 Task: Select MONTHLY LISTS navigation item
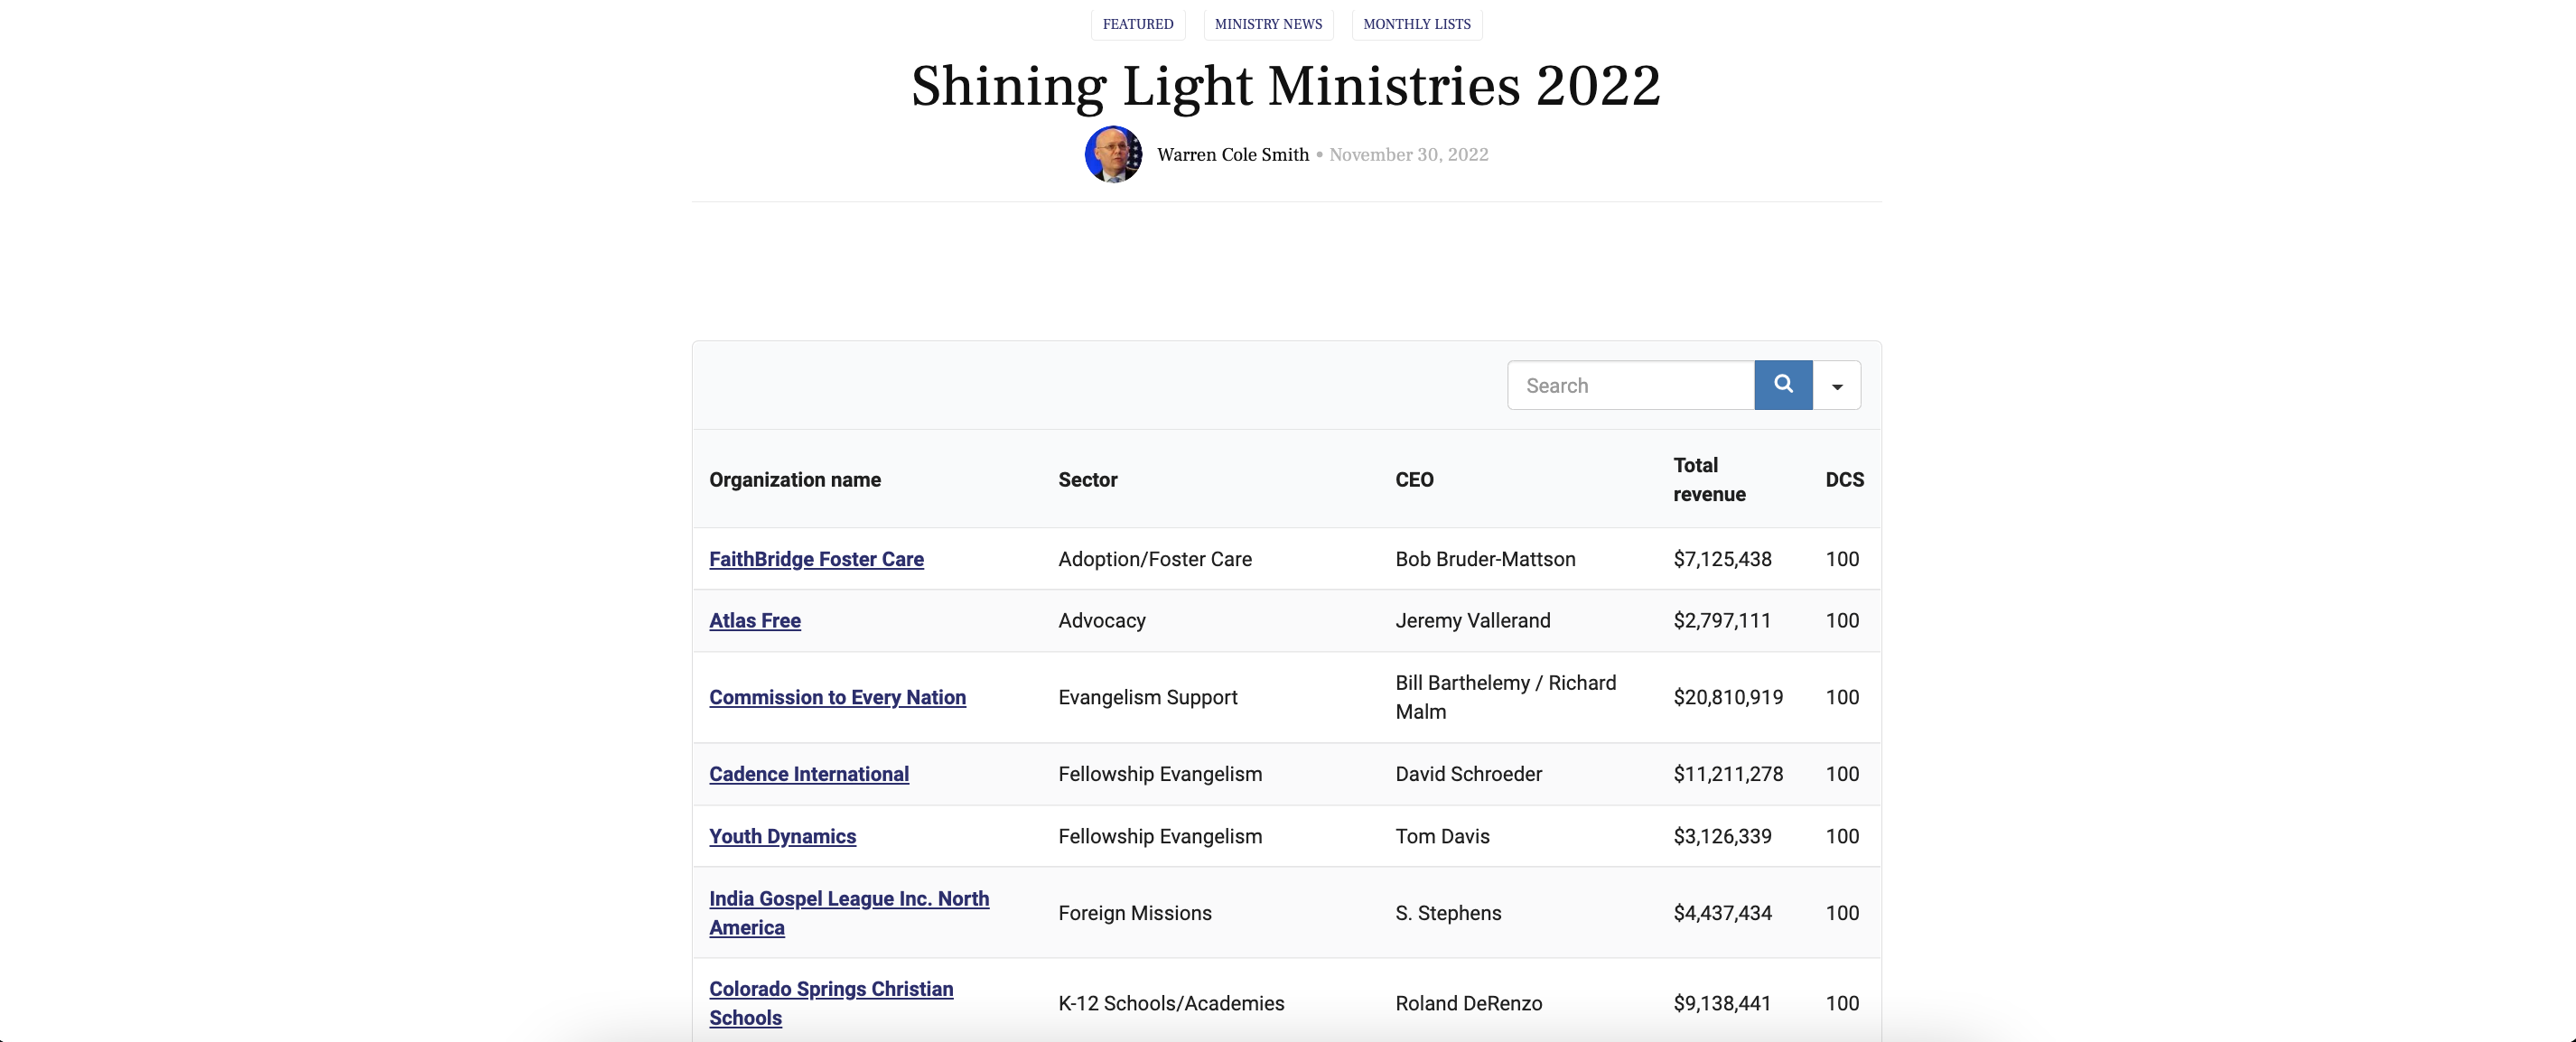pos(1416,24)
